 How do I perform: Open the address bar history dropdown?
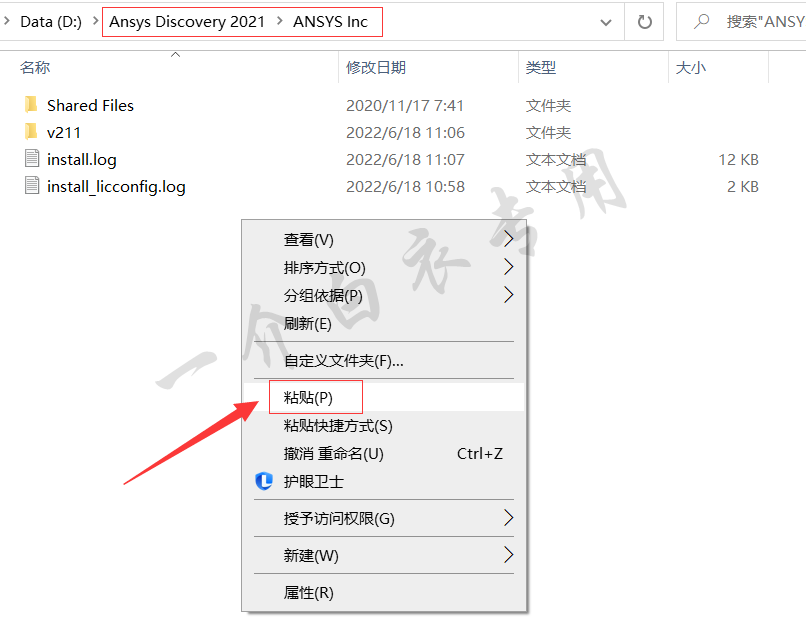tap(606, 22)
